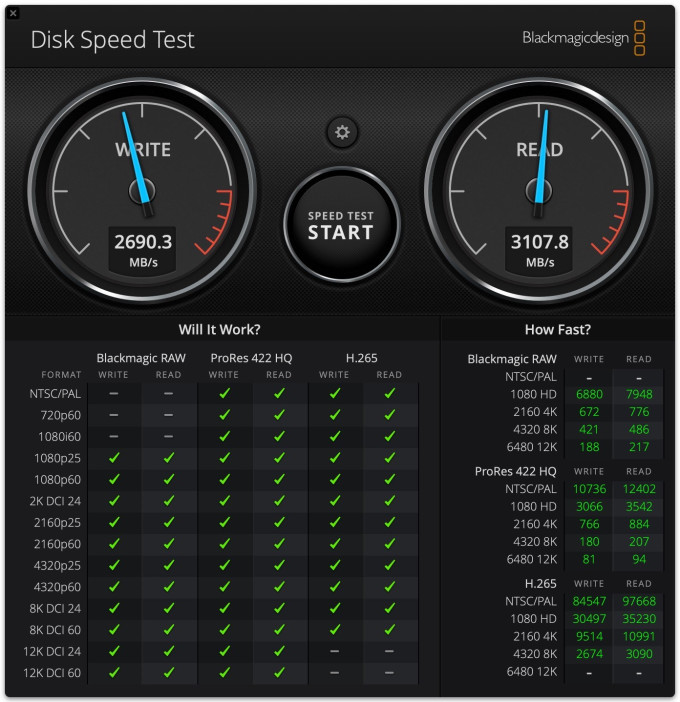
Task: Click the 2160p60 format row label
Action: [57, 544]
